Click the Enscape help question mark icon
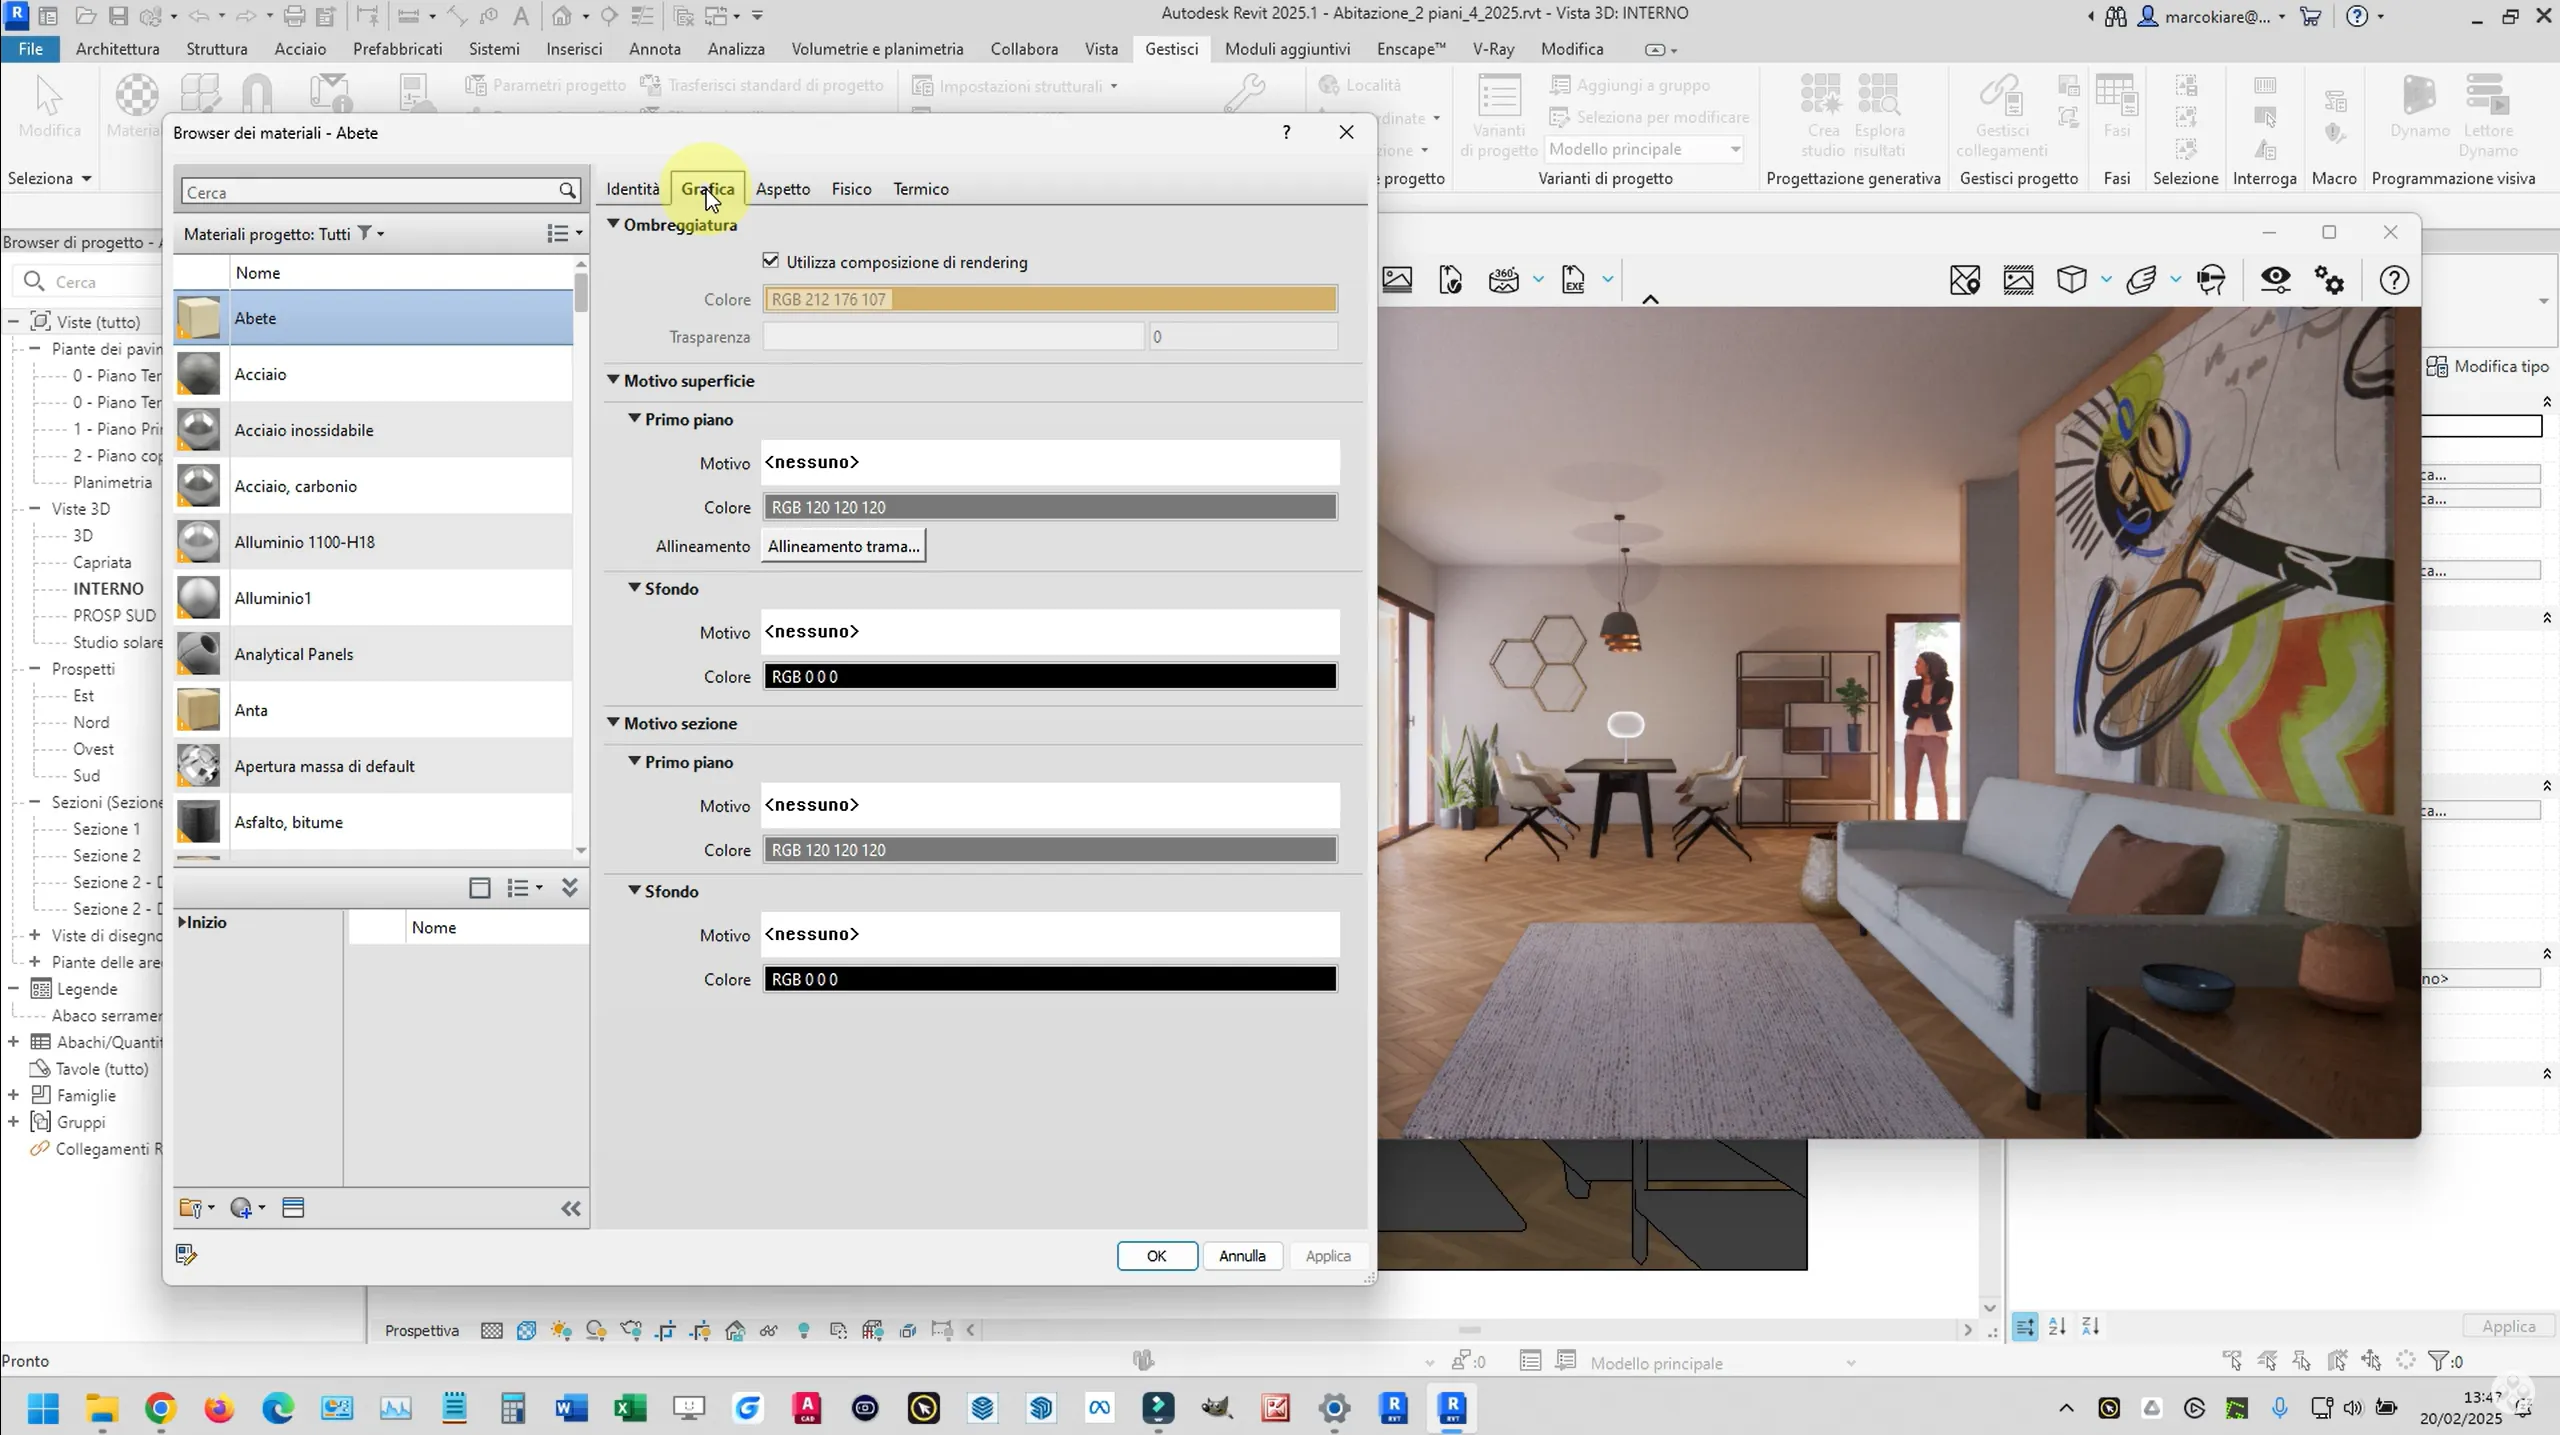Screen dimensions: 2560x1435 click(2394, 281)
